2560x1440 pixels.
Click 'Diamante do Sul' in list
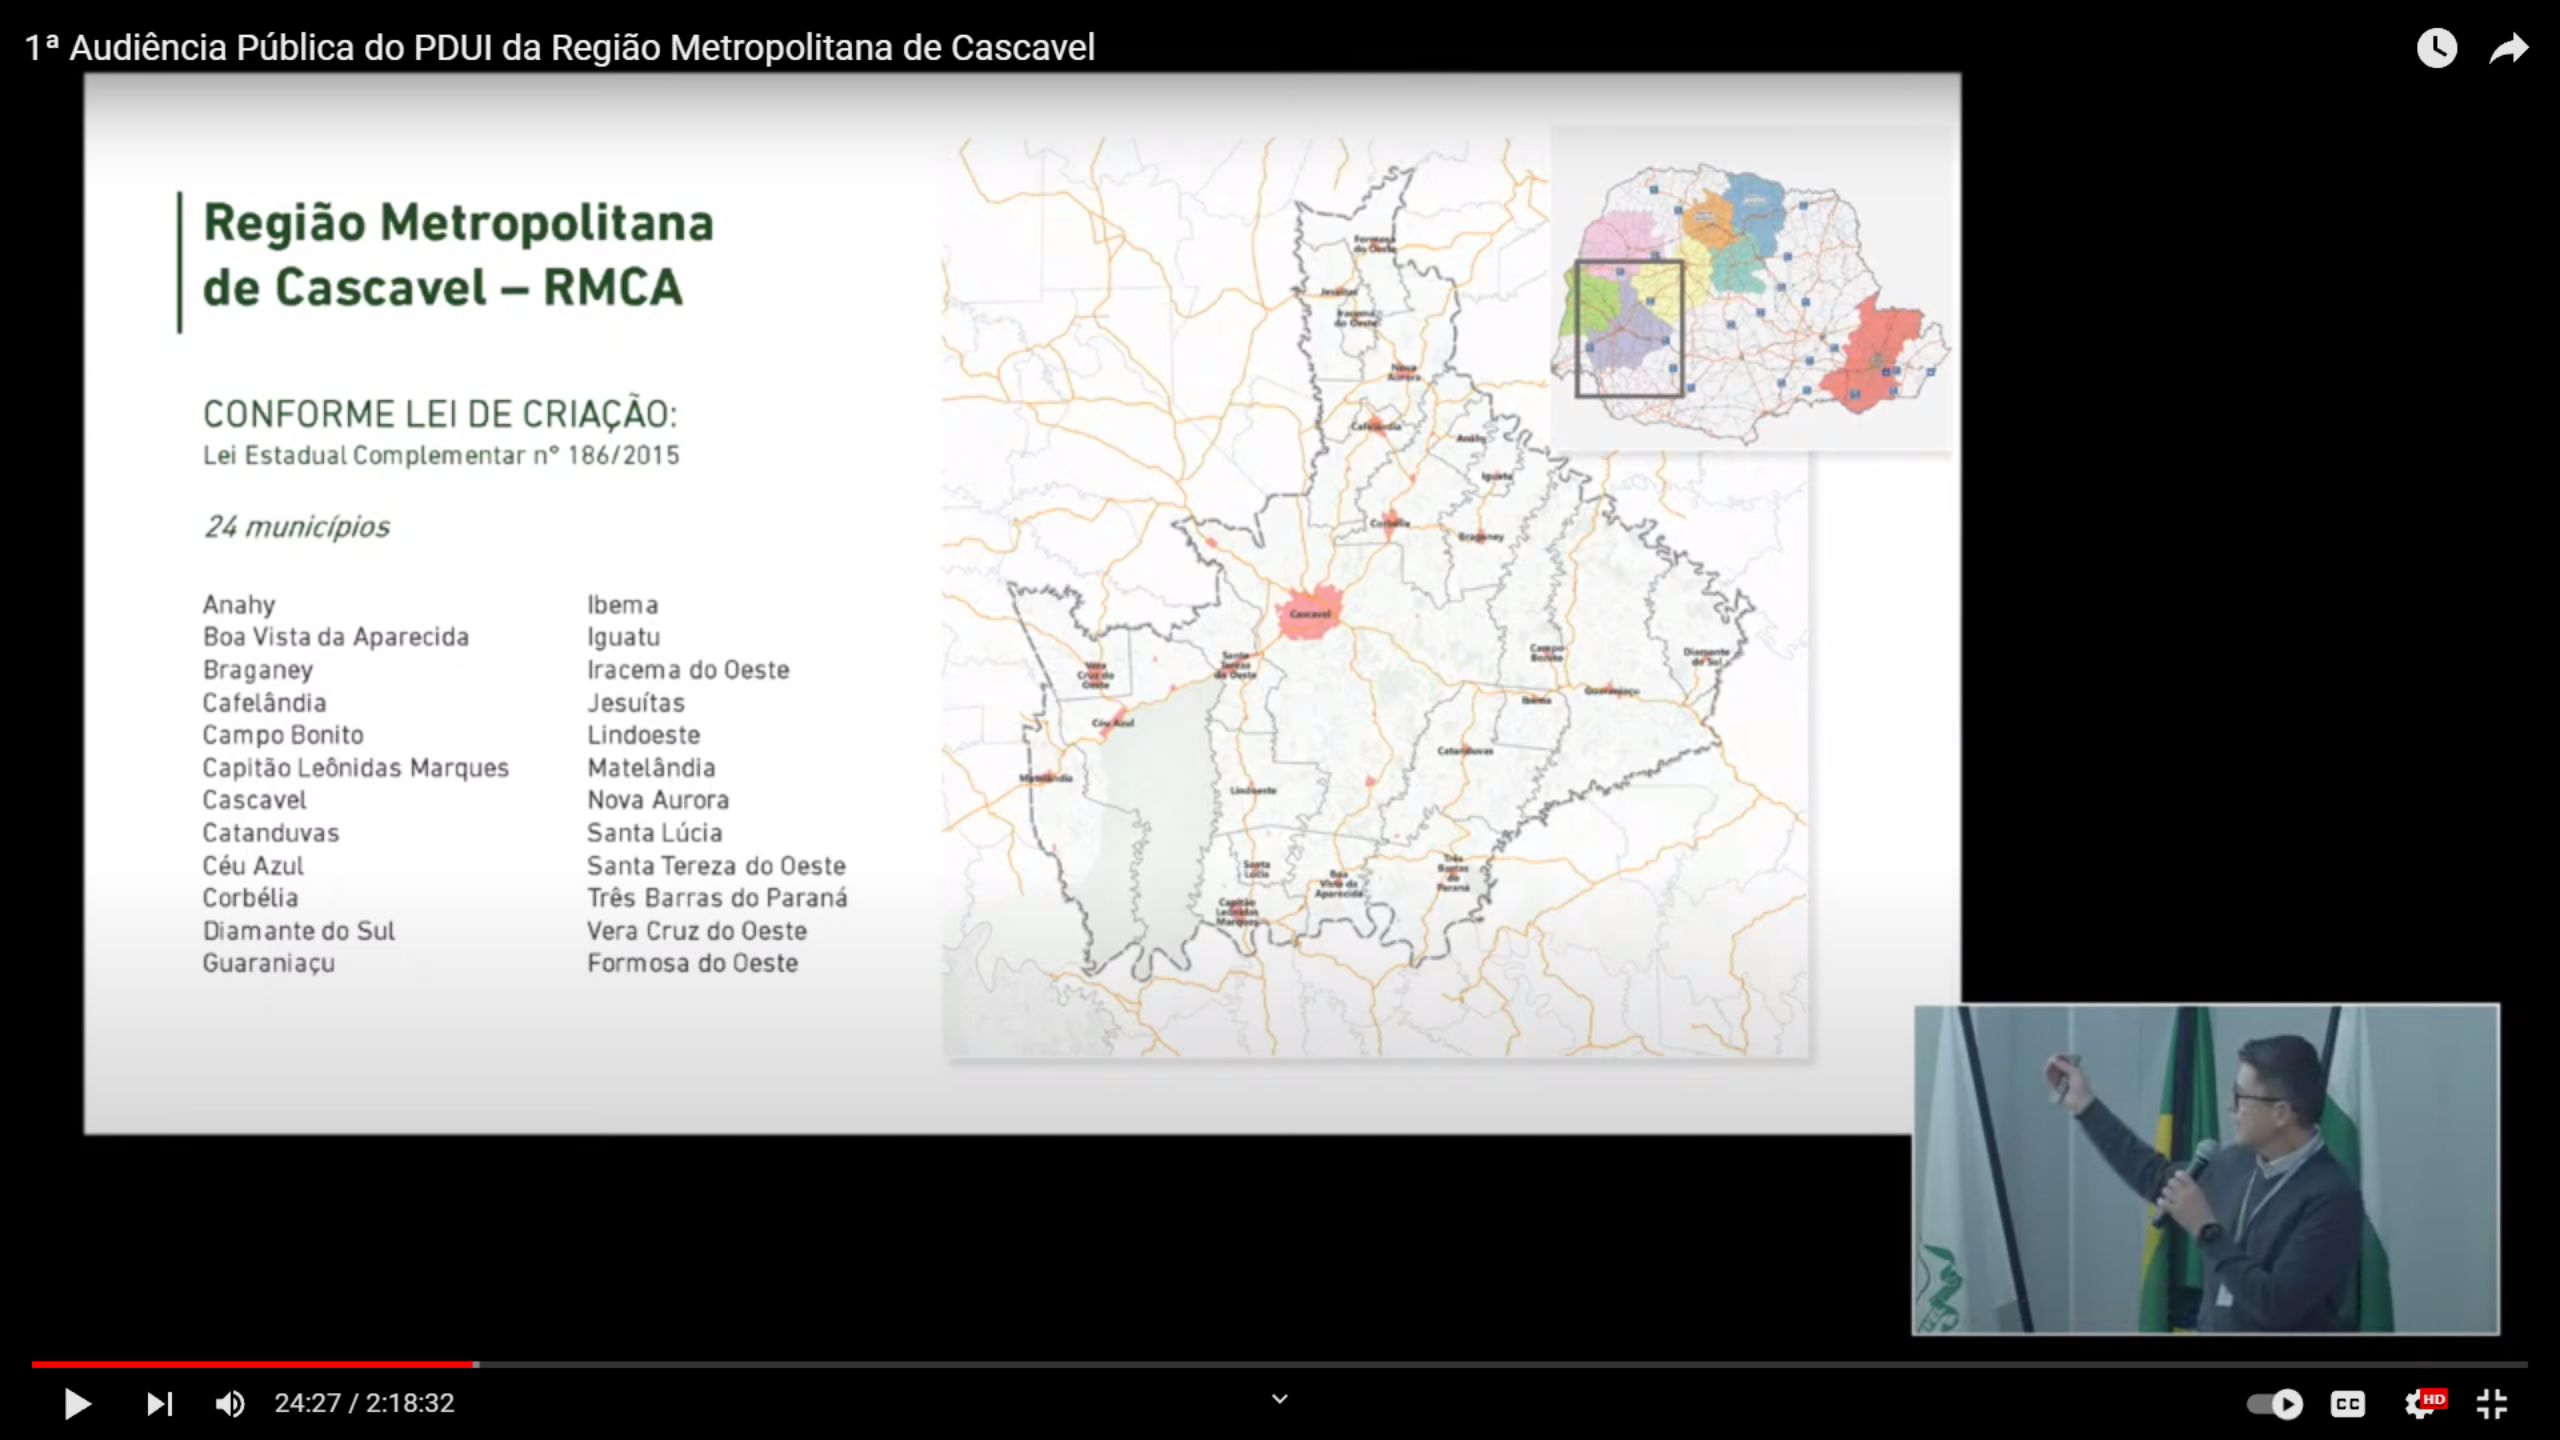pyautogui.click(x=299, y=931)
